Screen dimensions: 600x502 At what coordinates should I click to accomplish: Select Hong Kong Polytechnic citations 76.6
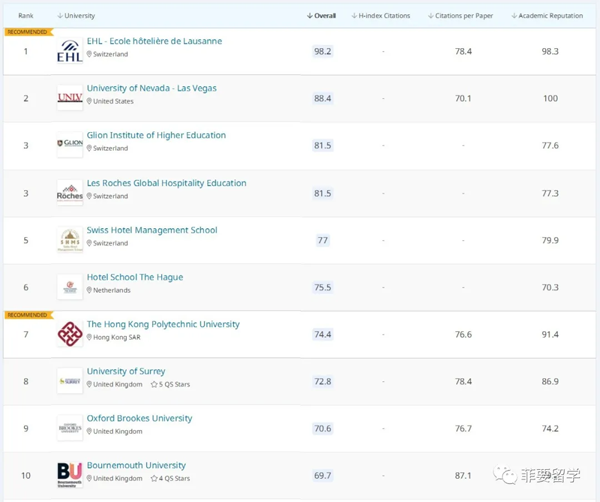tap(463, 334)
